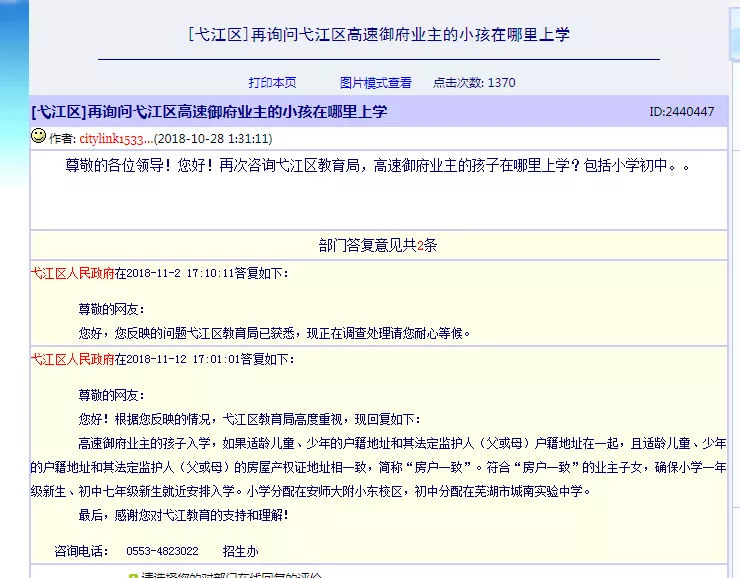Click the green icon in the bottom rating row

pyautogui.click(x=132, y=575)
